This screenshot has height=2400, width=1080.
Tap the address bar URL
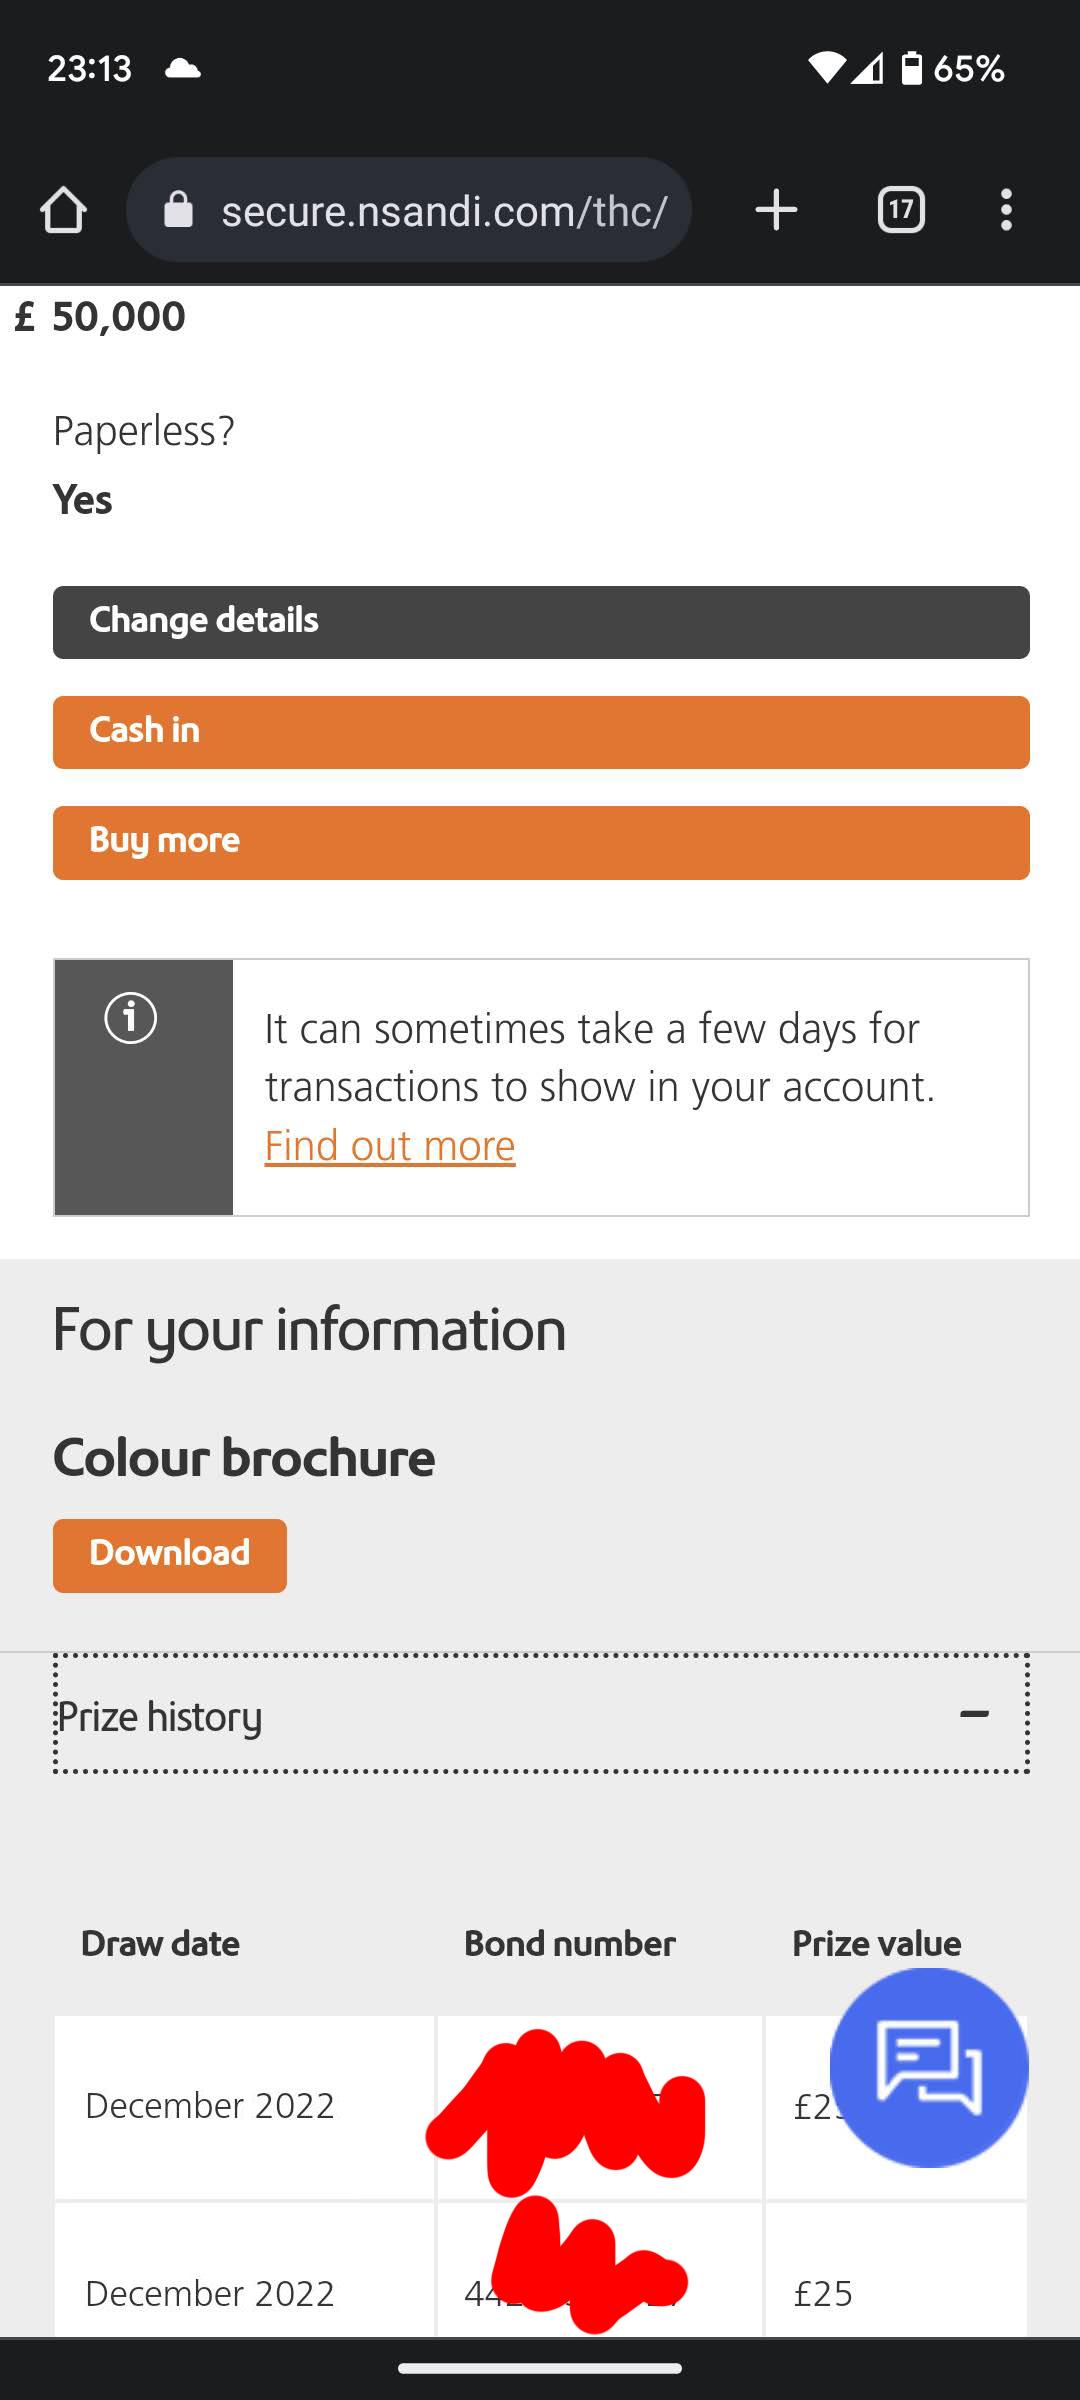[444, 211]
